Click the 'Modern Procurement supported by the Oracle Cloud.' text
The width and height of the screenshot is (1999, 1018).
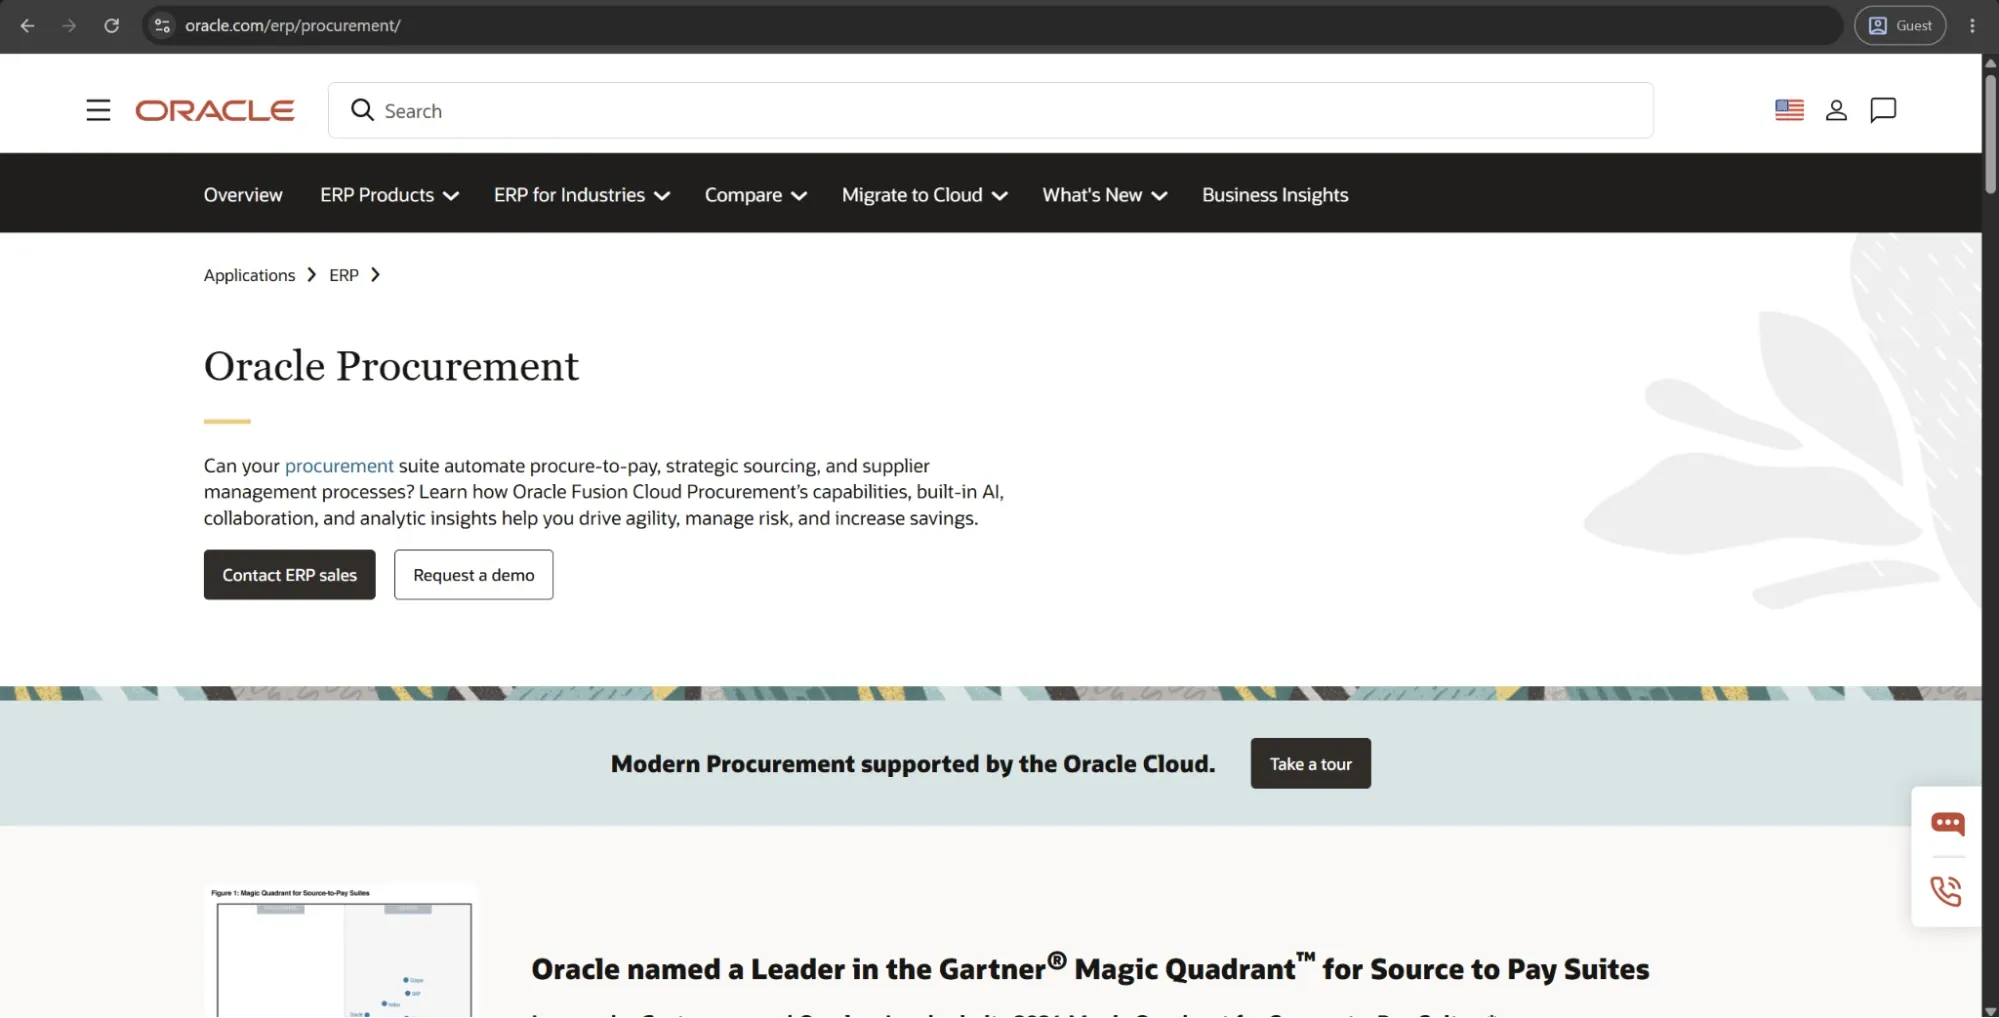coord(913,764)
